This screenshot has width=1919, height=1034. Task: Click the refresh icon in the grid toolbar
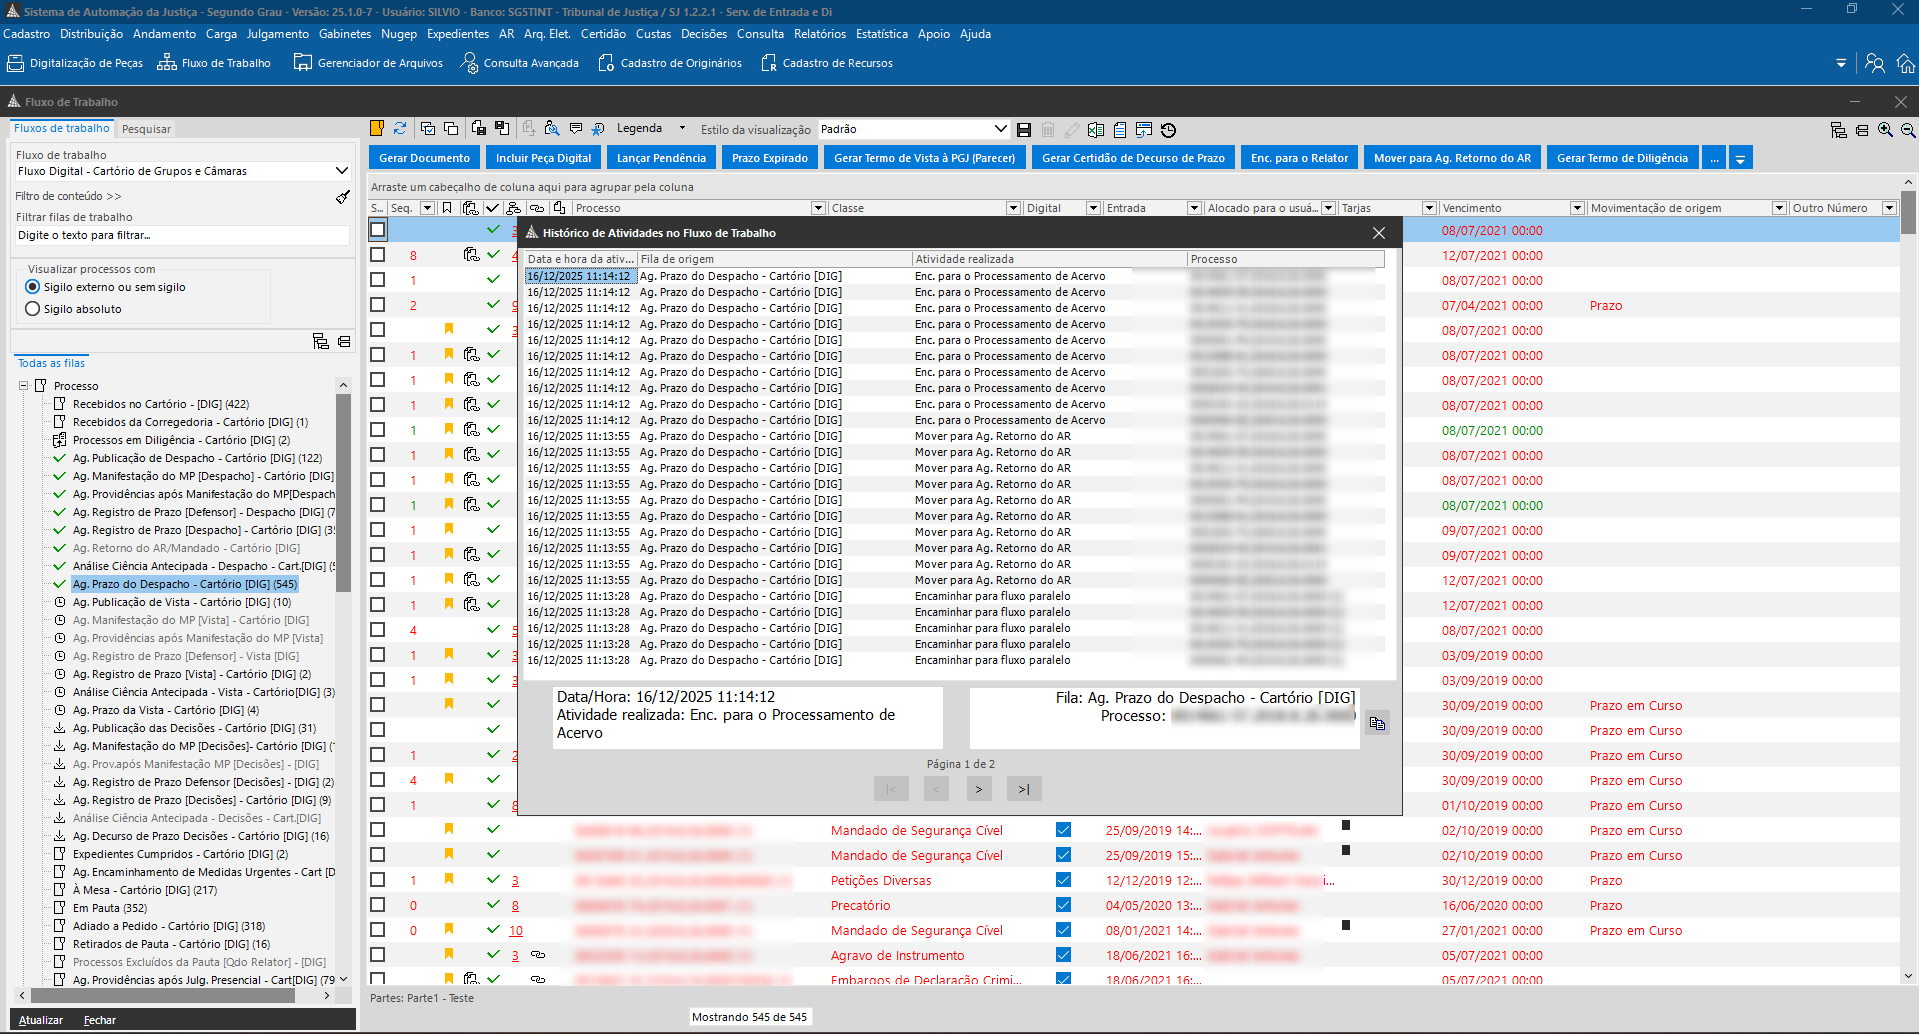click(x=400, y=129)
